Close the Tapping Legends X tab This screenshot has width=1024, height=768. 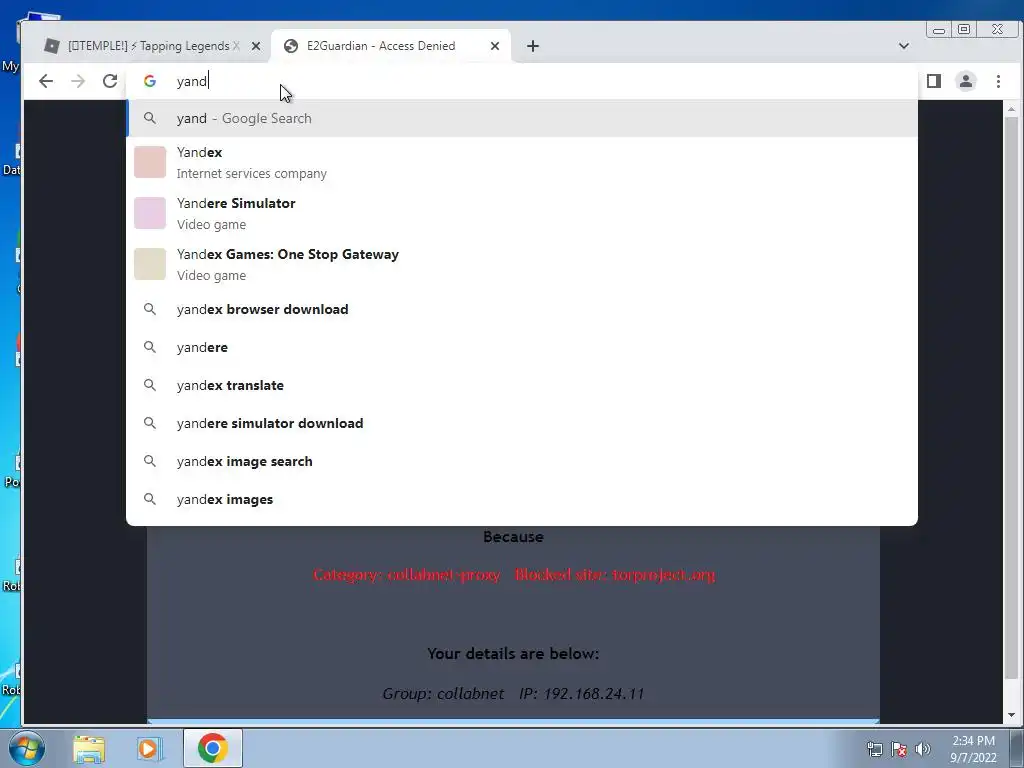pos(256,46)
